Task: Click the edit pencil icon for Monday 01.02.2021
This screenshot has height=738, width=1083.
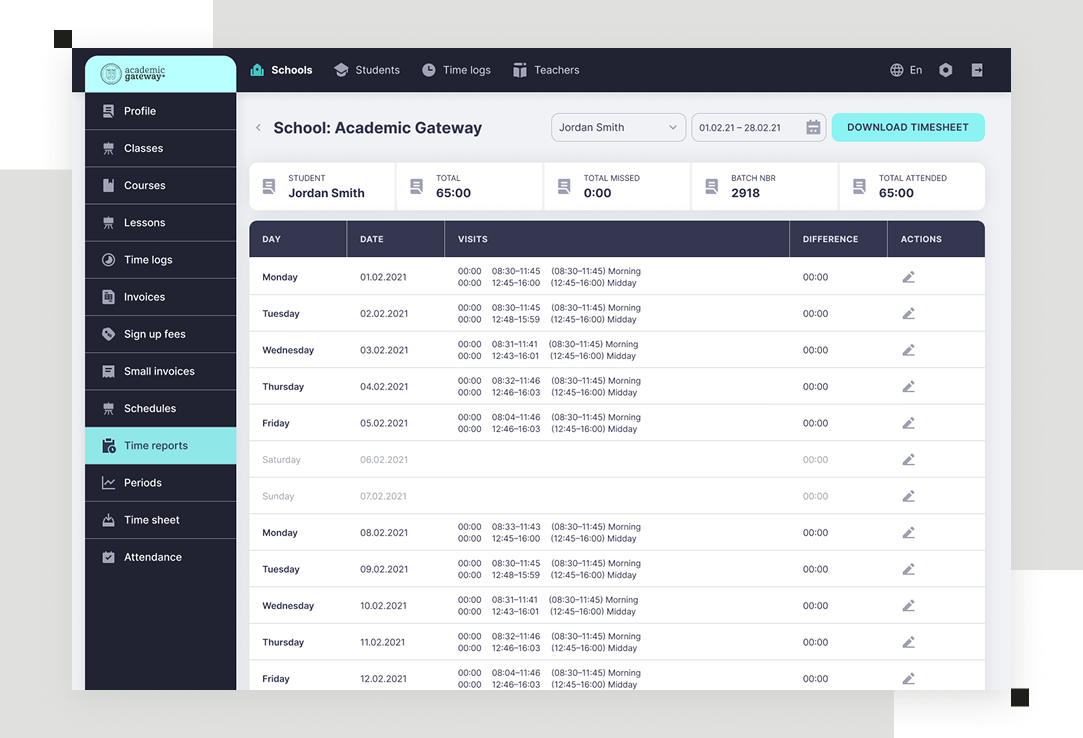Action: tap(908, 277)
